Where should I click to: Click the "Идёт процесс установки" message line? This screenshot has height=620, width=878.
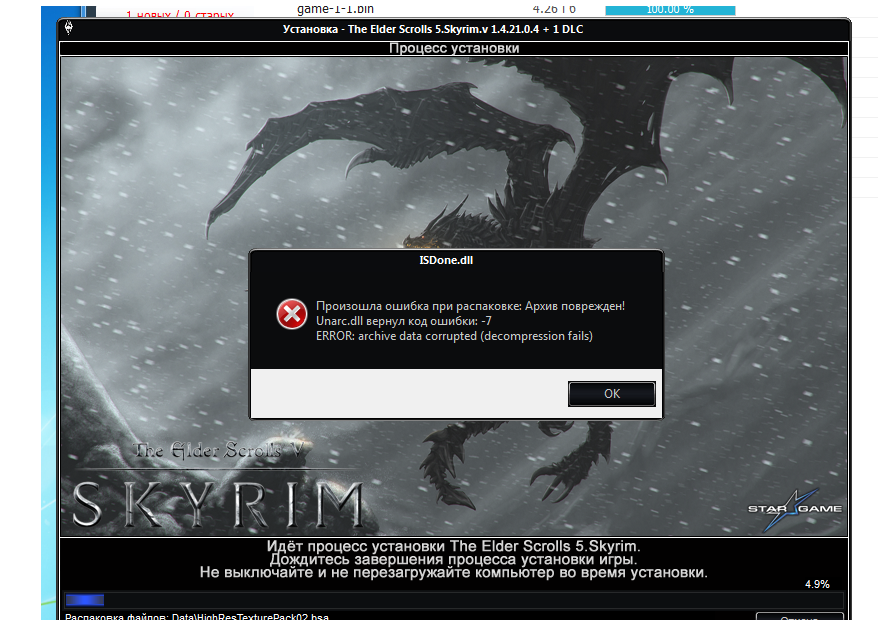(454, 546)
